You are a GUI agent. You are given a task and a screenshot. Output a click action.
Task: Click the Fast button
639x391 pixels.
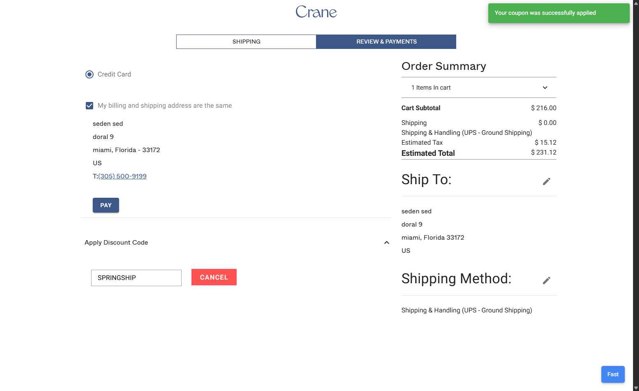coord(613,374)
